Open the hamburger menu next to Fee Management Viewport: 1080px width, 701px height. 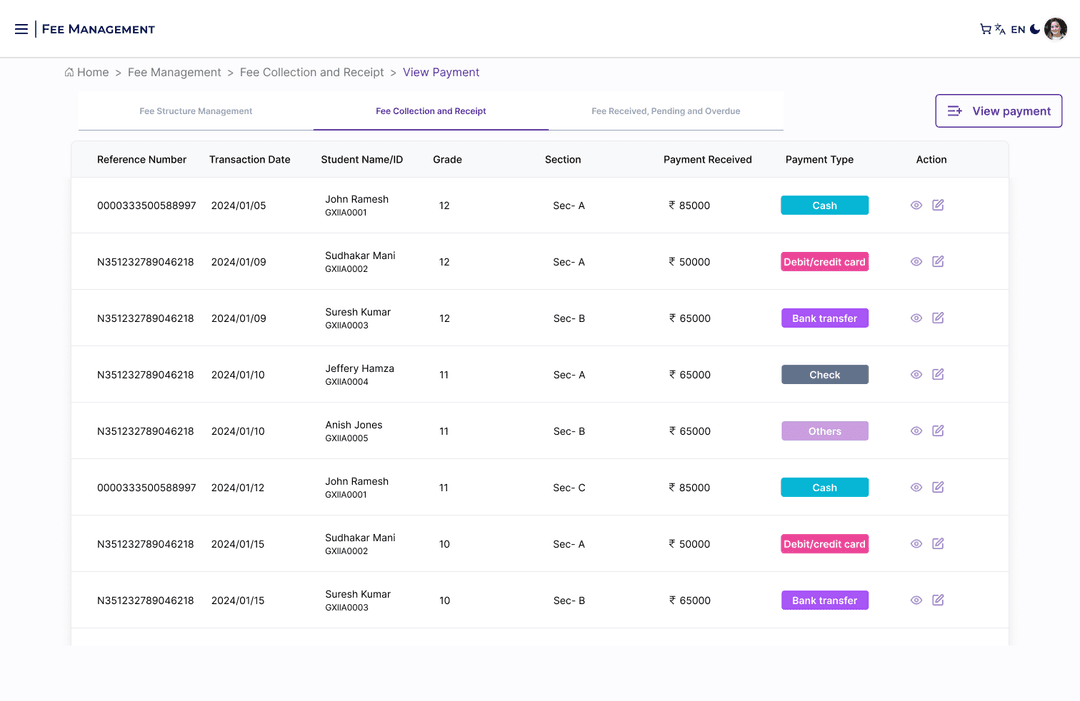(x=21, y=29)
